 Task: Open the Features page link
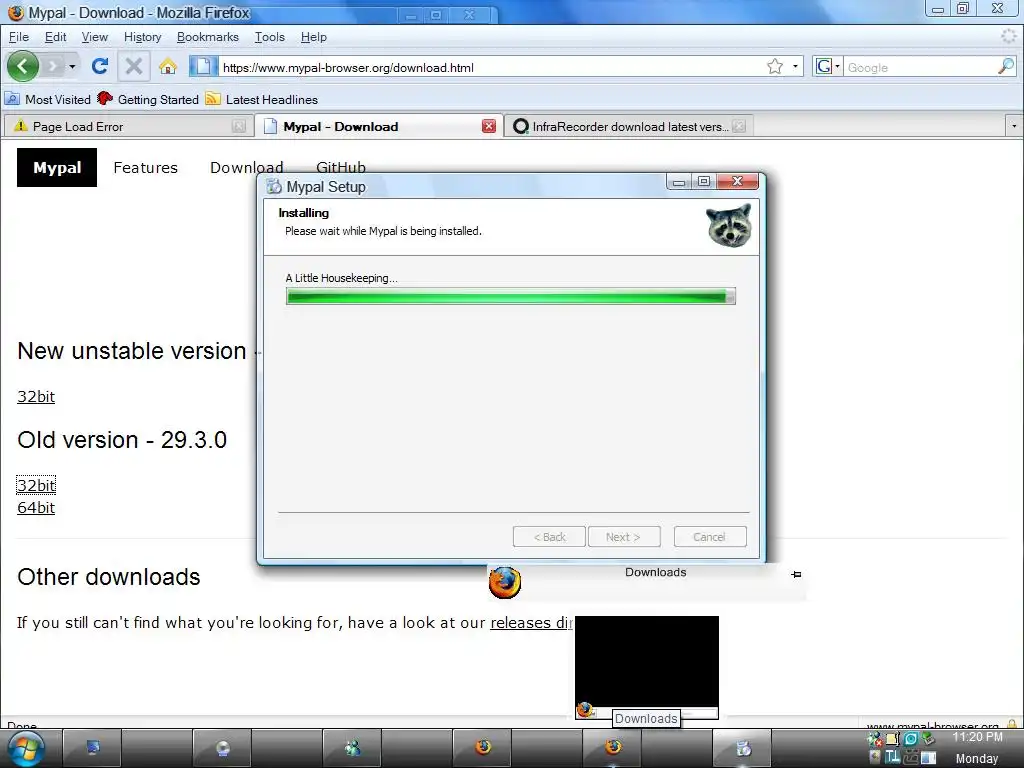pyautogui.click(x=145, y=168)
